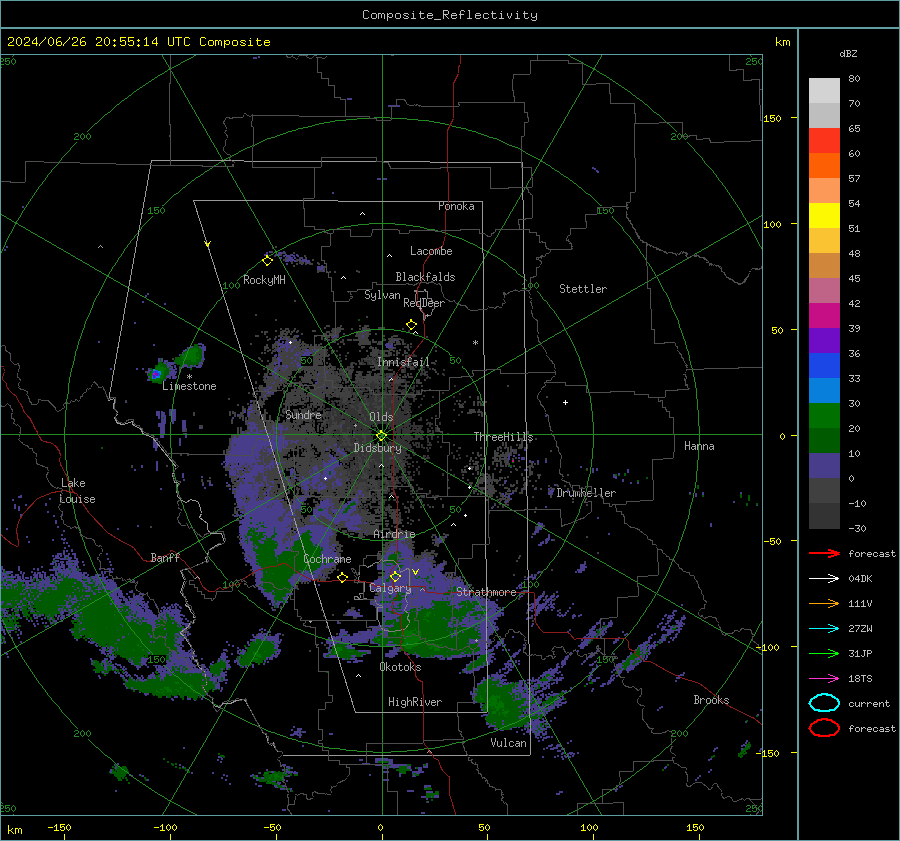Click the Lacombe city label
The height and width of the screenshot is (841, 900).
(431, 251)
